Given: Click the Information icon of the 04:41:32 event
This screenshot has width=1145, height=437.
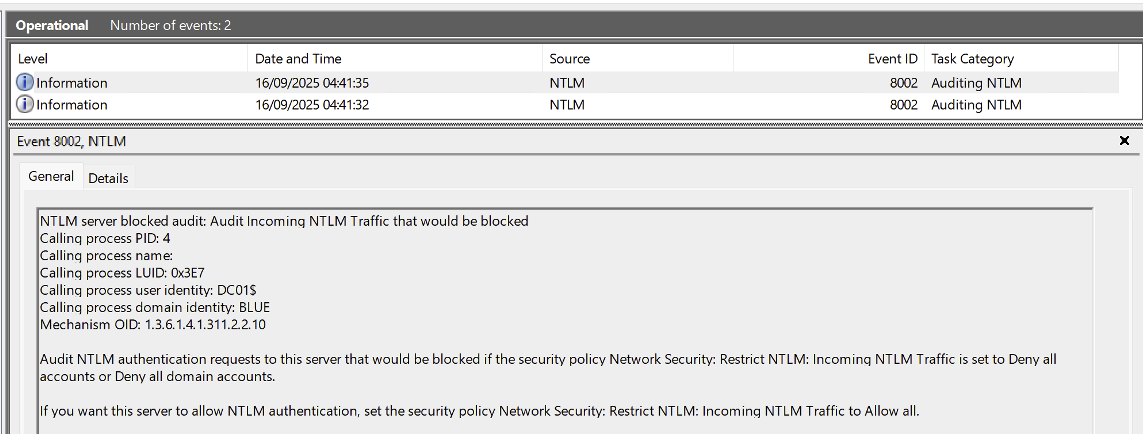Looking at the screenshot, I should [25, 104].
